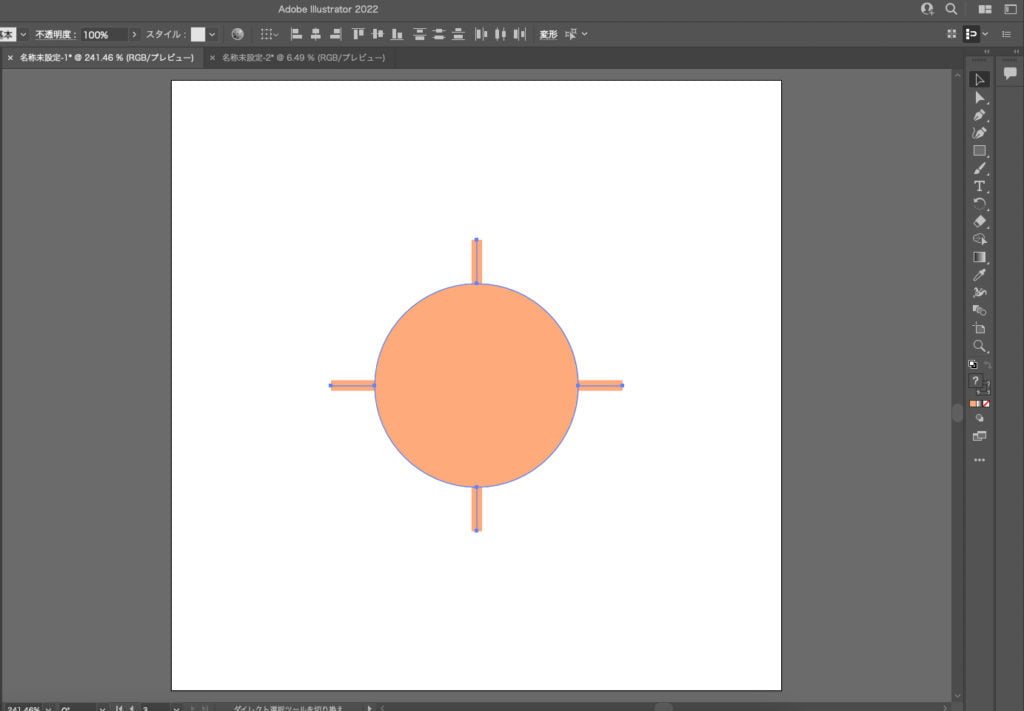Click the search icon in title bar
This screenshot has width=1024, height=711.
pyautogui.click(x=952, y=9)
